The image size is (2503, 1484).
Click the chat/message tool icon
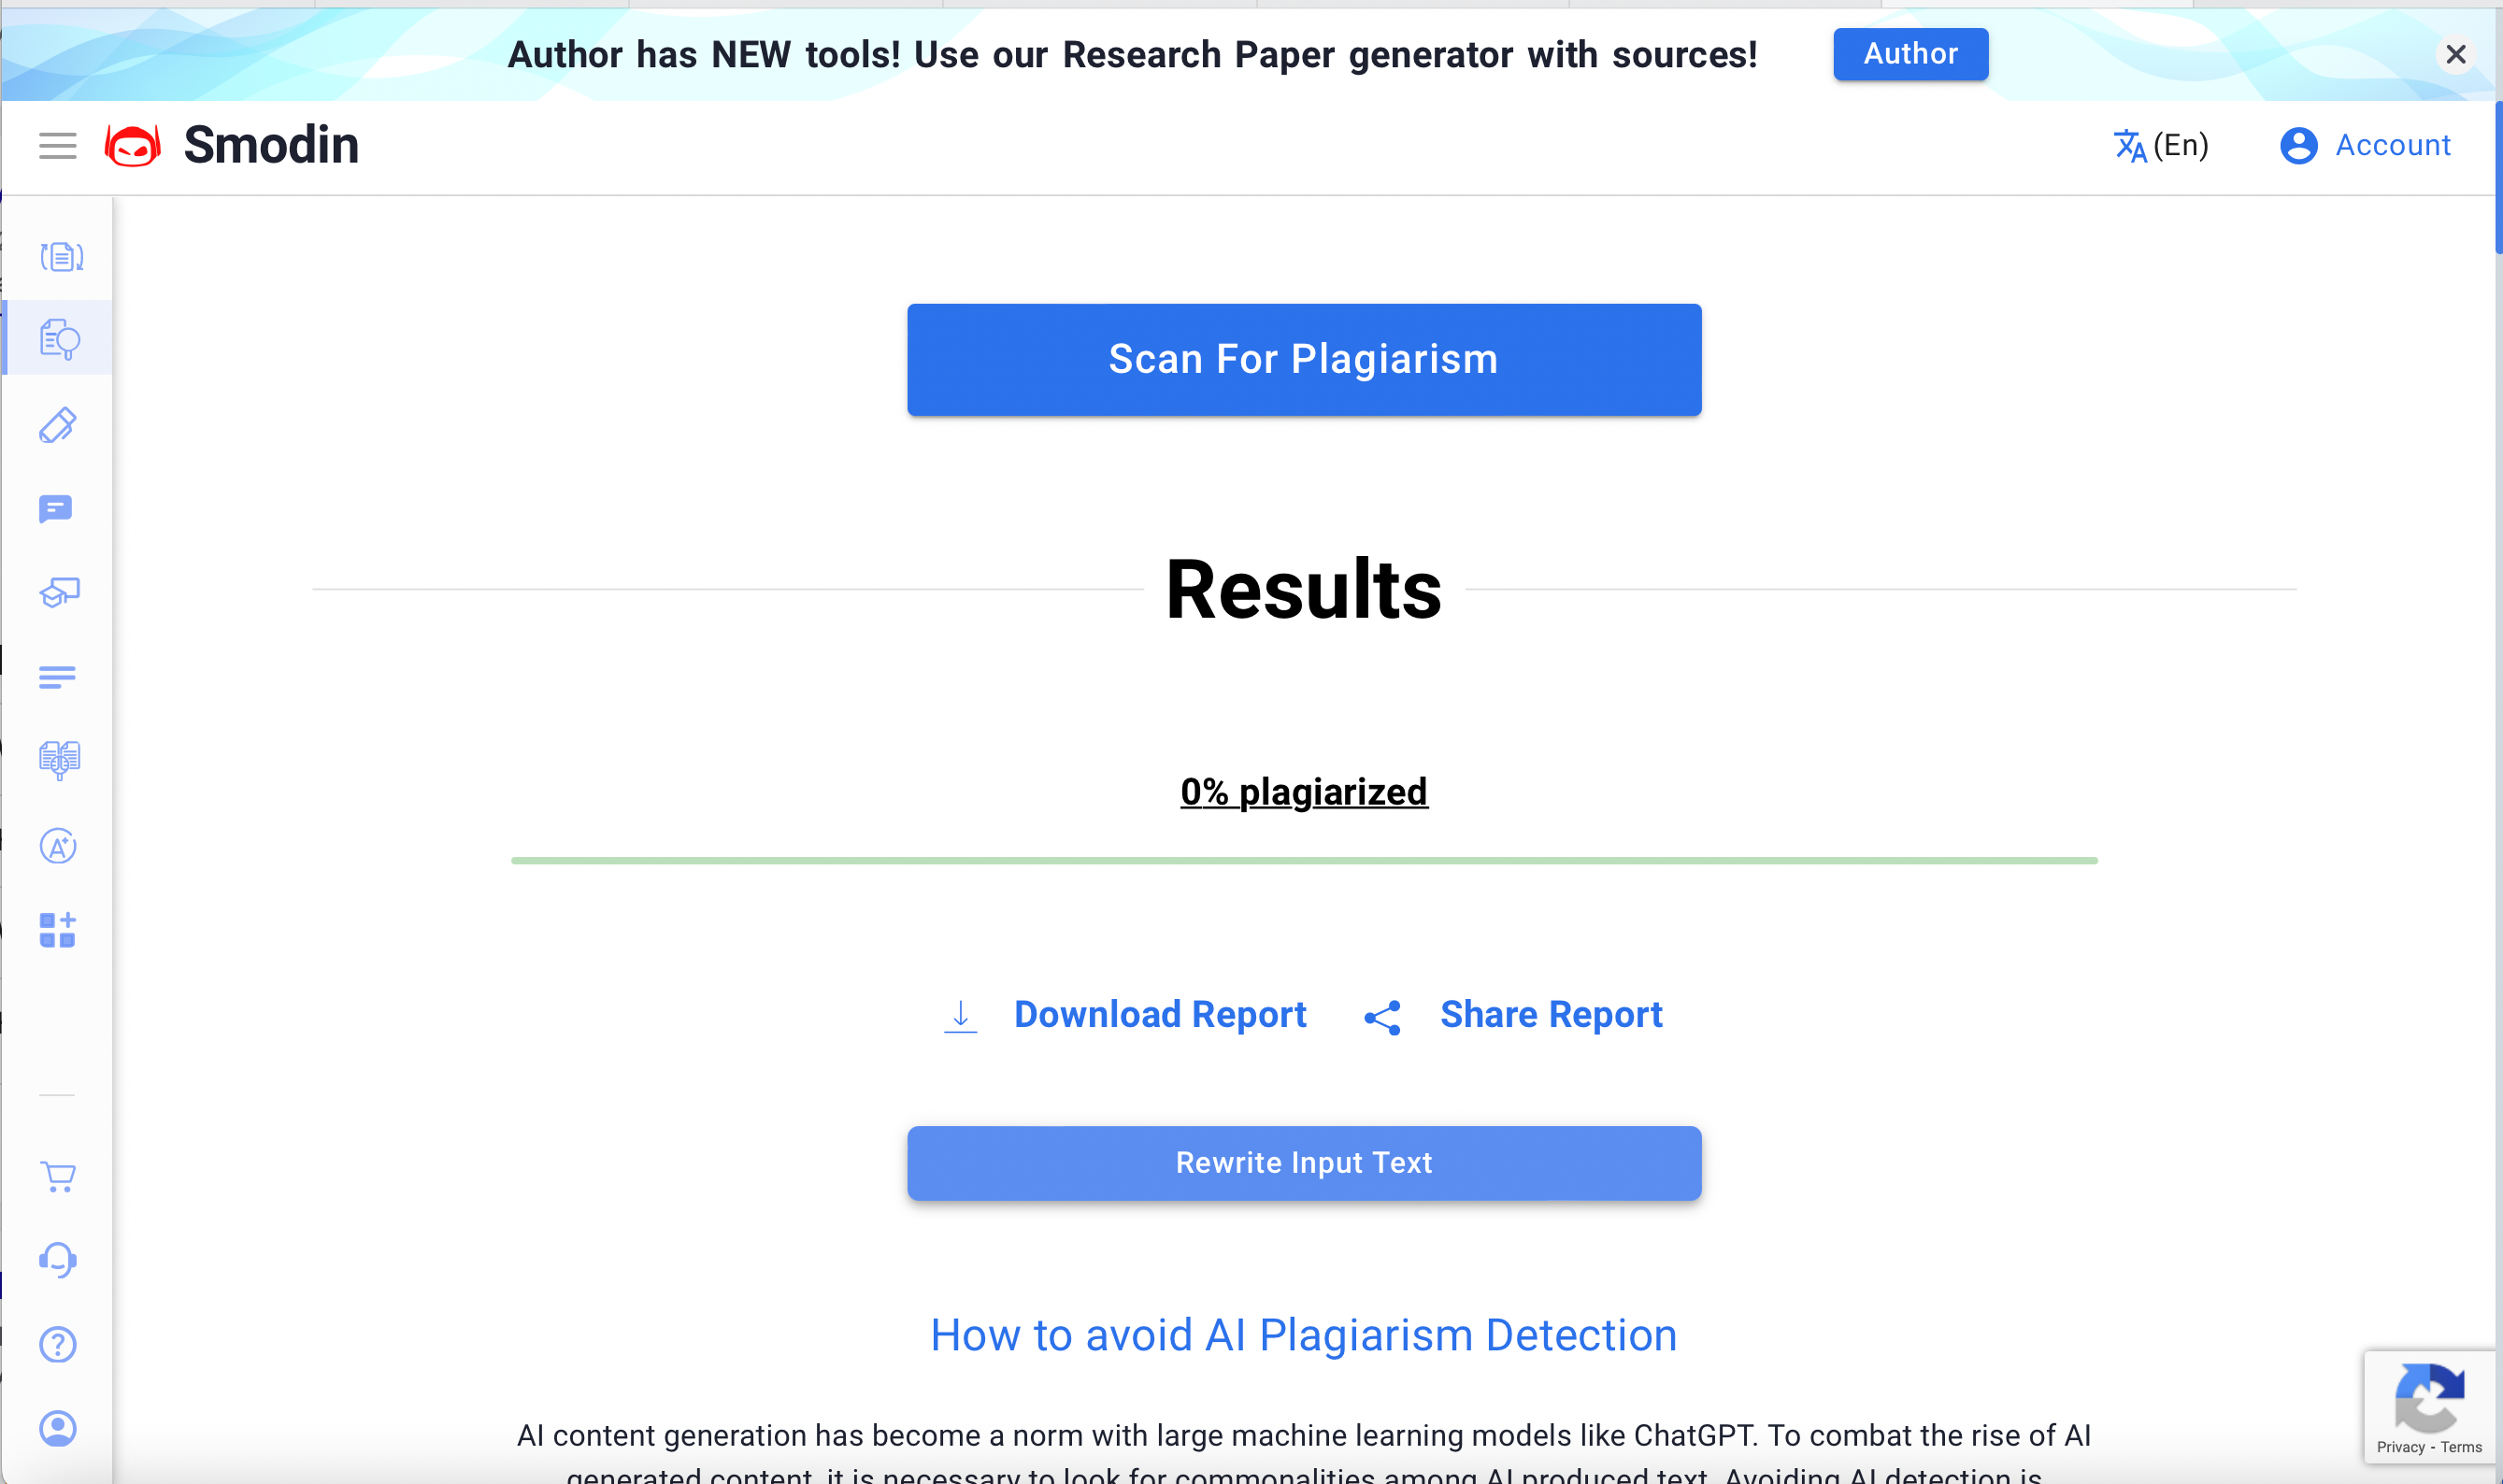pos(58,508)
